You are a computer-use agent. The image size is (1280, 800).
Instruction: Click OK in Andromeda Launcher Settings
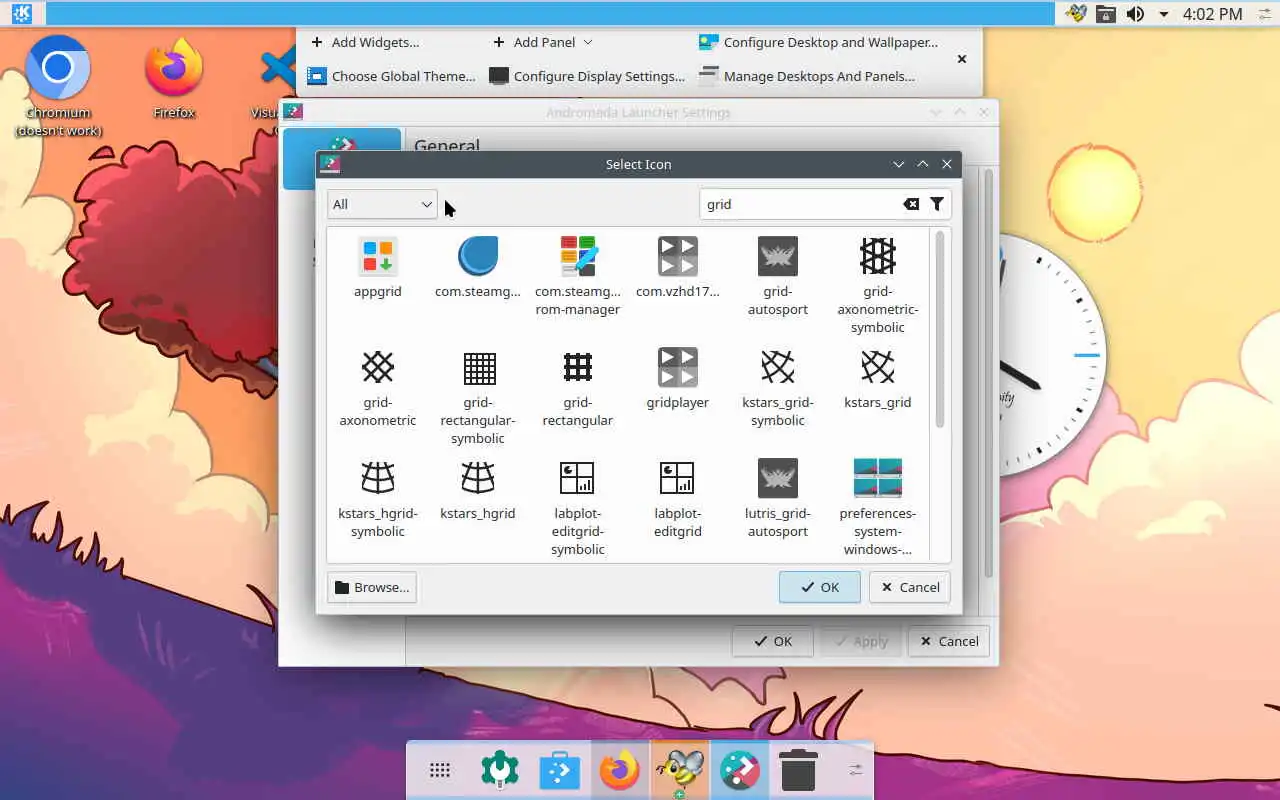[772, 641]
